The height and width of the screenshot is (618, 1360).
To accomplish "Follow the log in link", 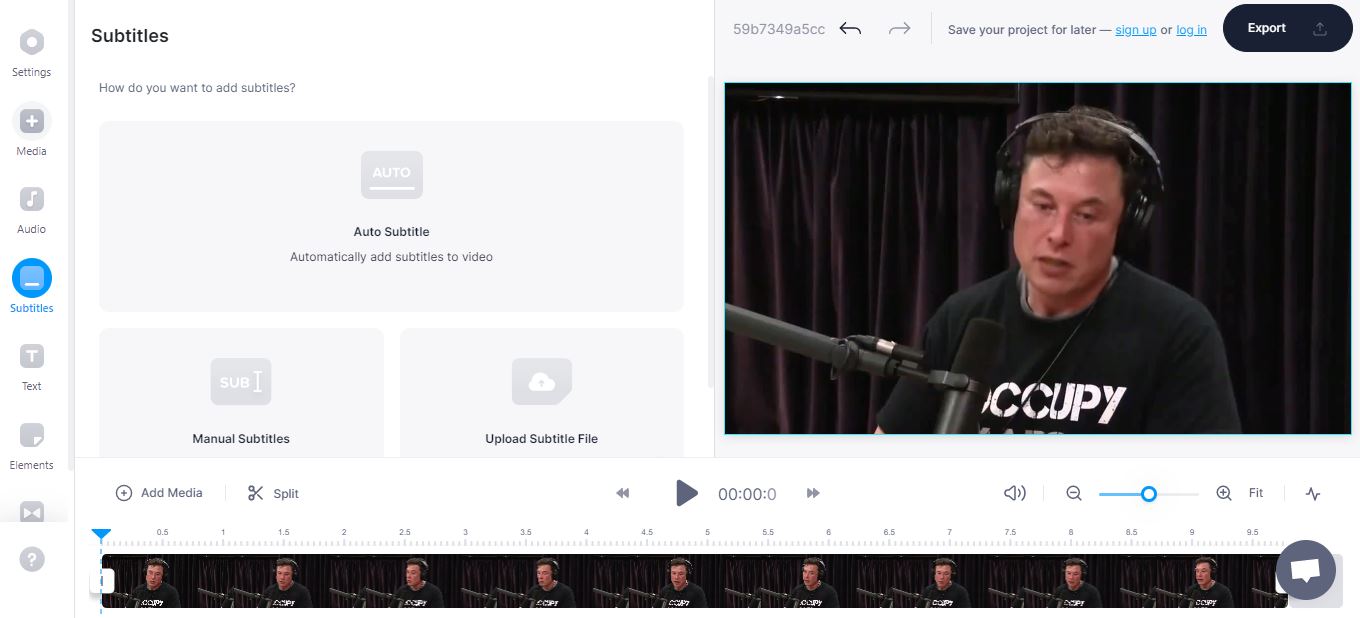I will 1191,30.
